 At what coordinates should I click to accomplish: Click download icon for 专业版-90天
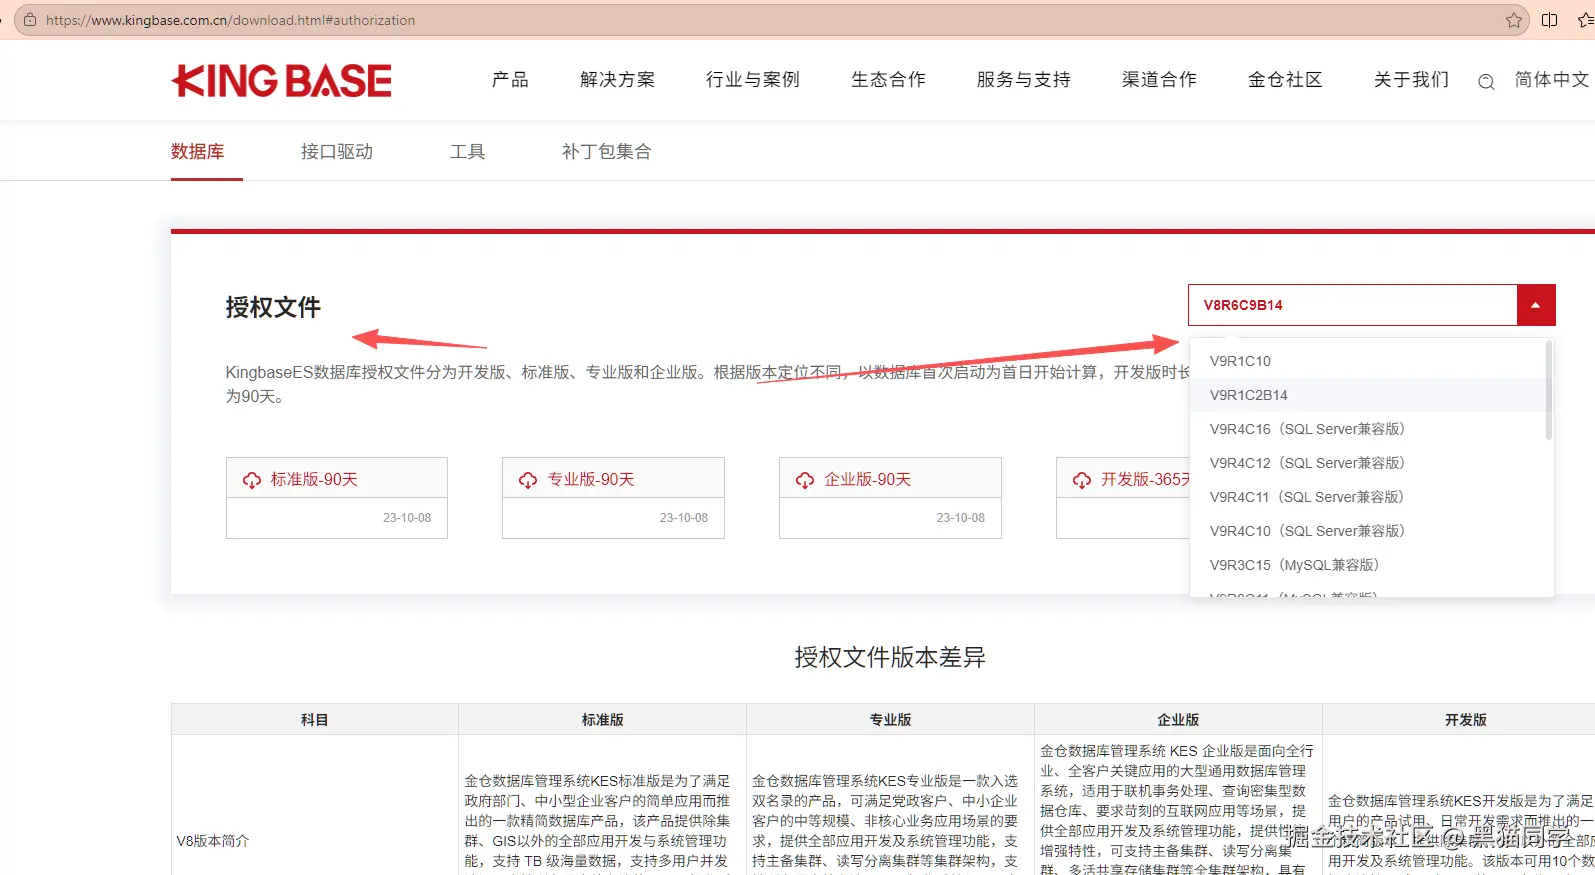coord(528,480)
